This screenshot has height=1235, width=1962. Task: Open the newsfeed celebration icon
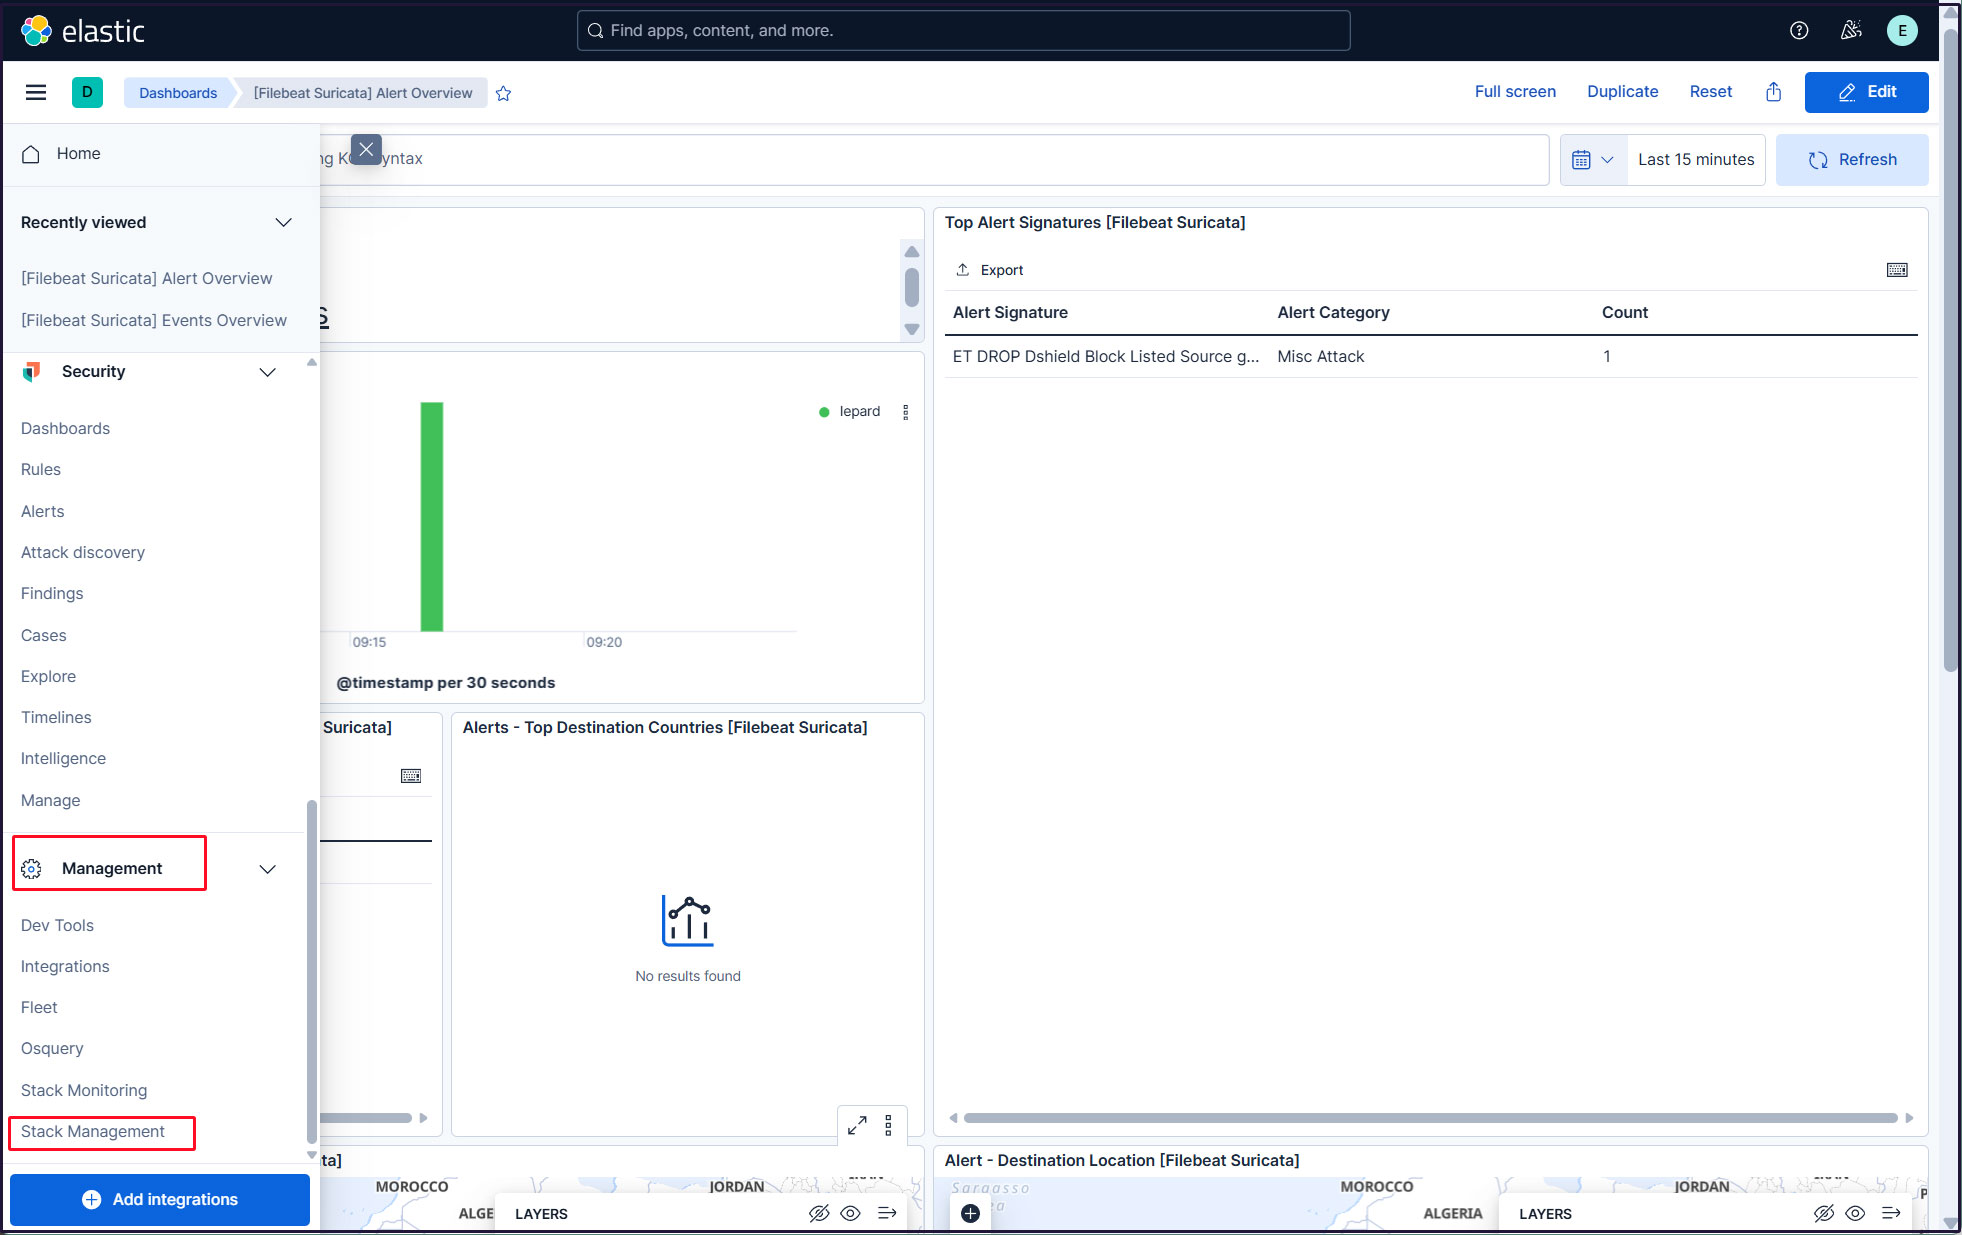(1851, 31)
